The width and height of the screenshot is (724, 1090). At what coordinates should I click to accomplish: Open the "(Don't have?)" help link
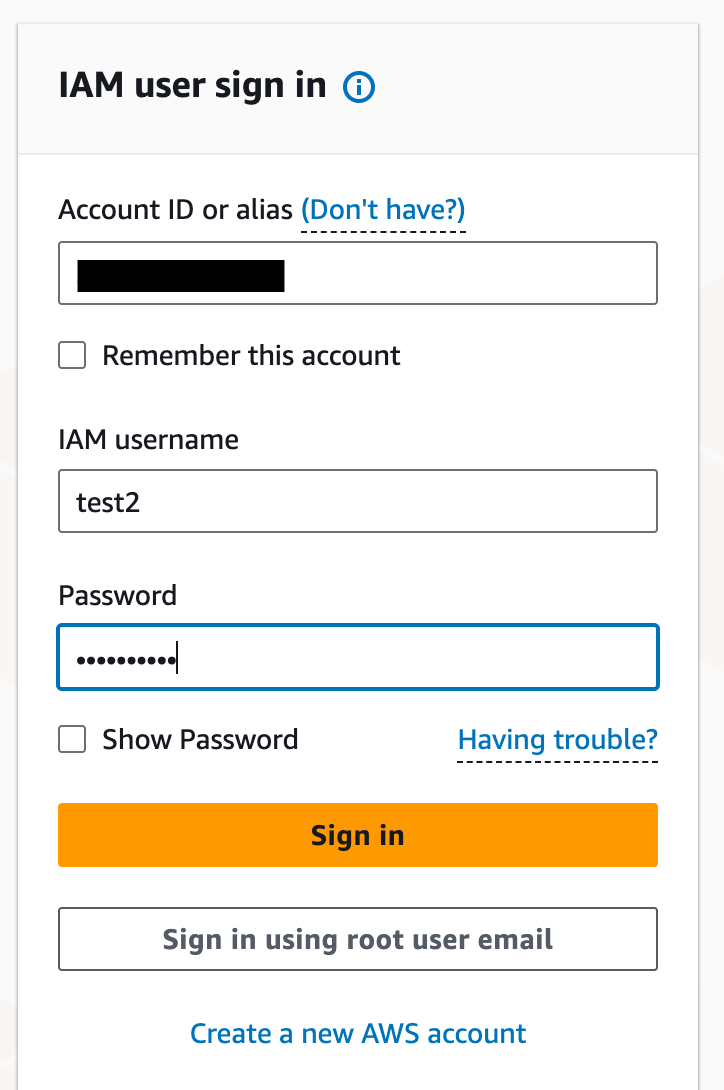point(383,209)
